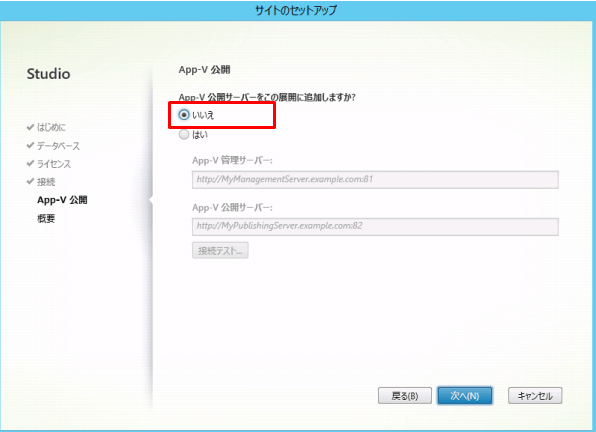Open the ライセンス step in sidebar
This screenshot has width=596, height=432.
click(x=54, y=164)
